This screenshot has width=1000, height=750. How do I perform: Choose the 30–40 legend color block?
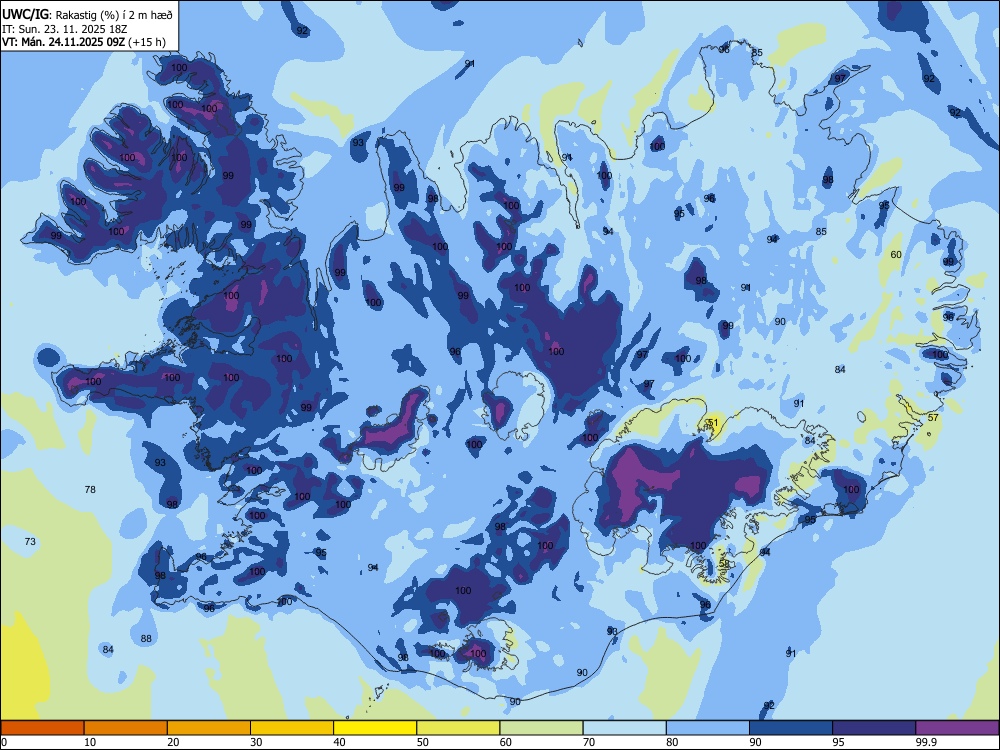click(x=292, y=728)
